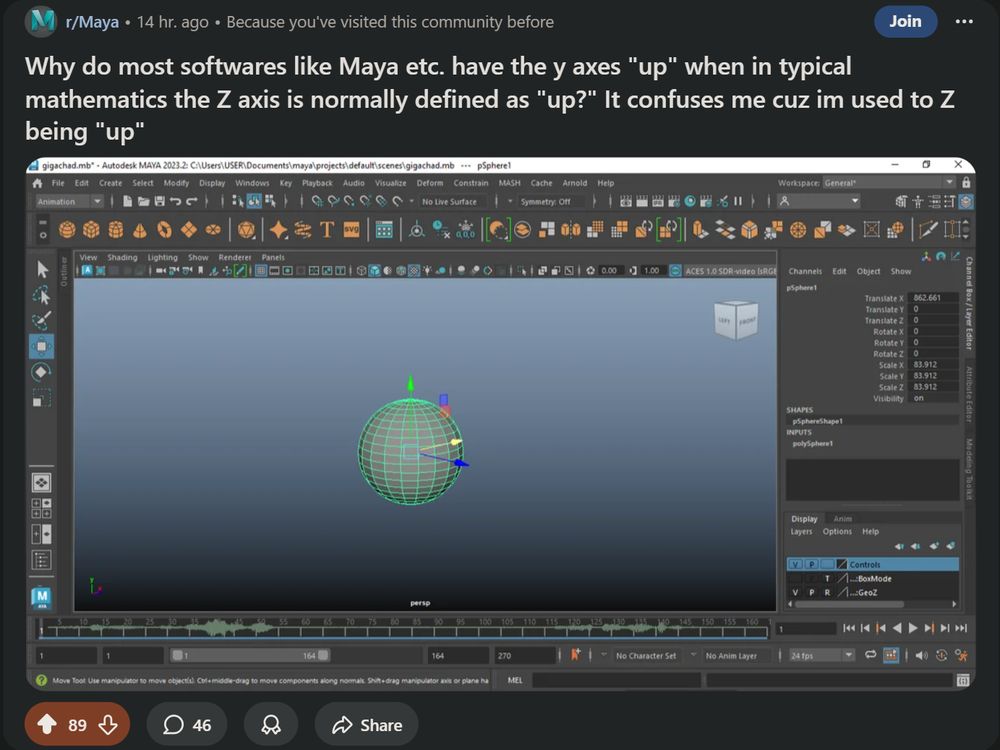Click the MEL command line input
The width and height of the screenshot is (1000, 750).
point(616,680)
